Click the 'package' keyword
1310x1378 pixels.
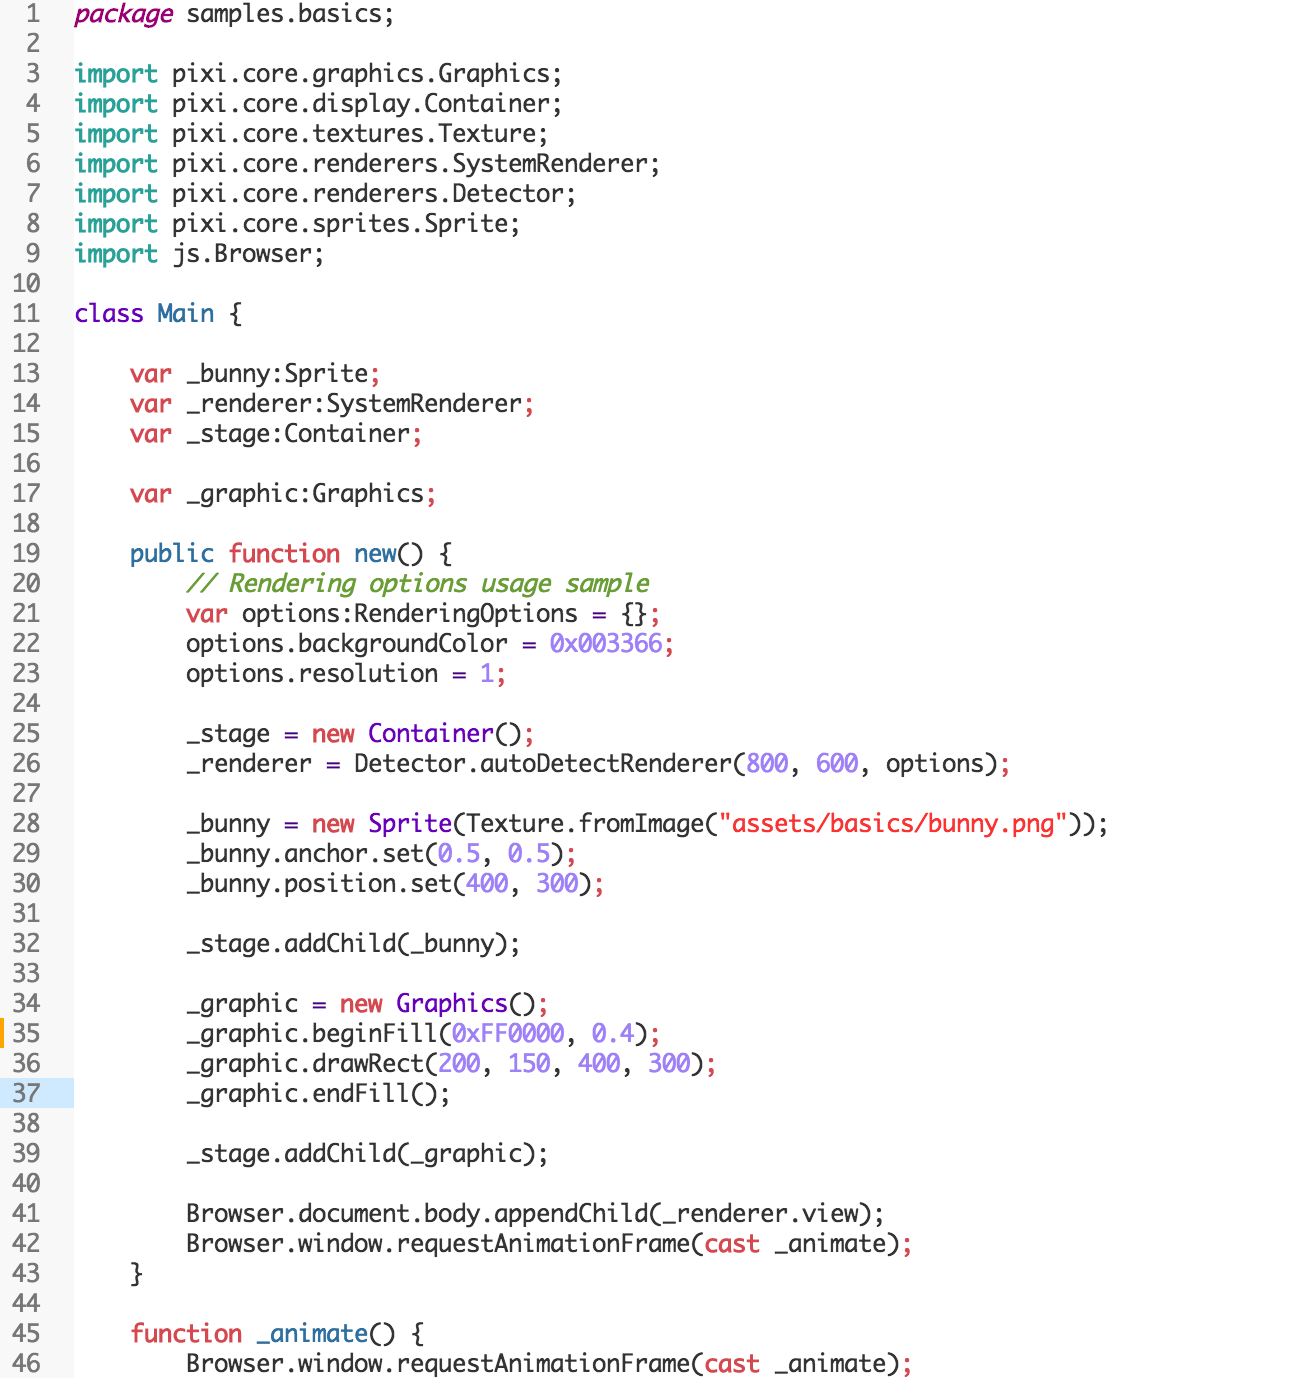123,15
